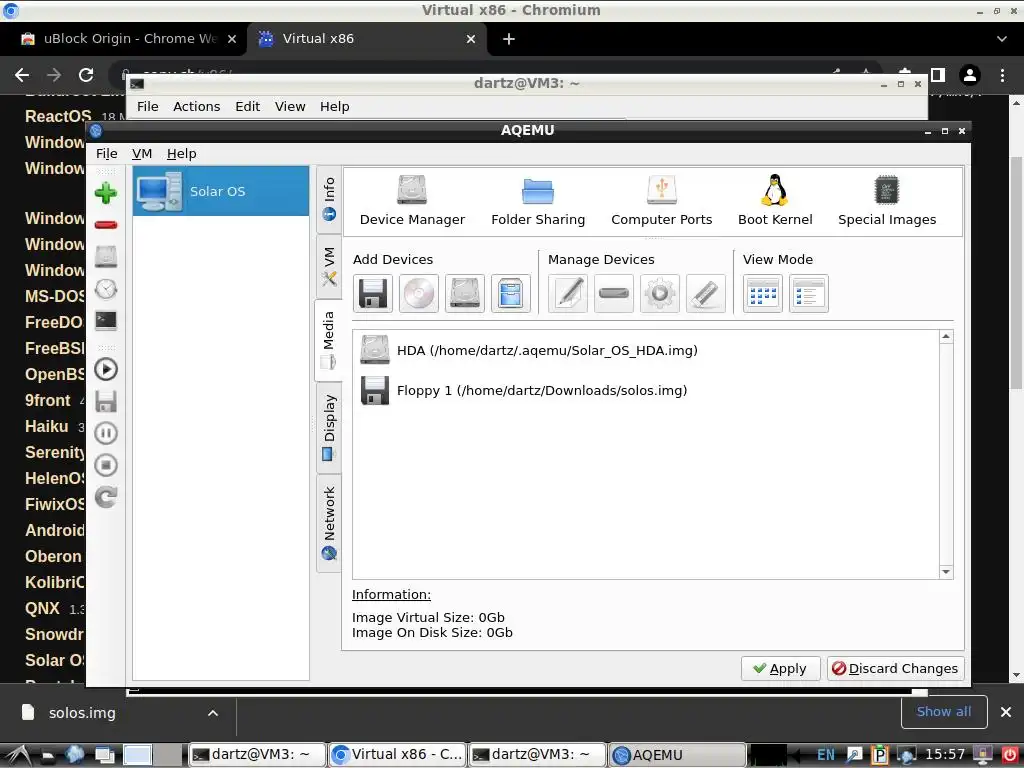Image resolution: width=1024 pixels, height=768 pixels.
Task: Switch to the Network tab
Action: [x=328, y=523]
